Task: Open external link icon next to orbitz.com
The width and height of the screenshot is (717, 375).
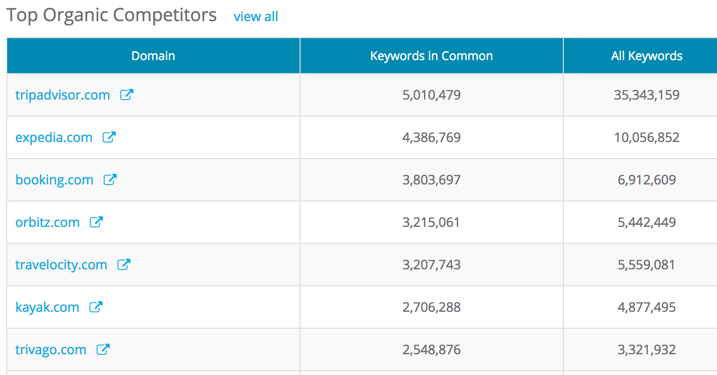Action: coord(96,222)
